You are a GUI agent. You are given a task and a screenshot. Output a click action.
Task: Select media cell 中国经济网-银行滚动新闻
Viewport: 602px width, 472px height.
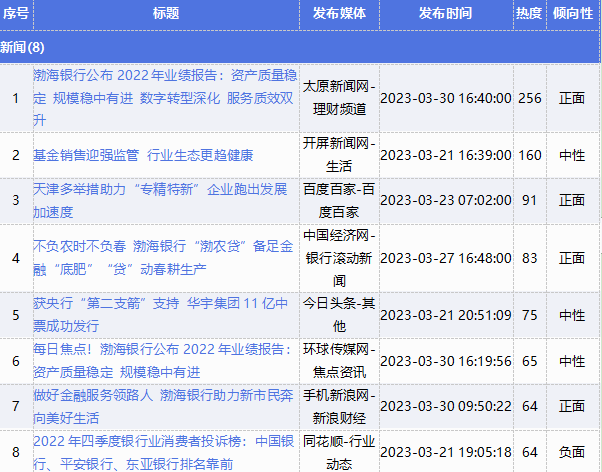tap(339, 258)
